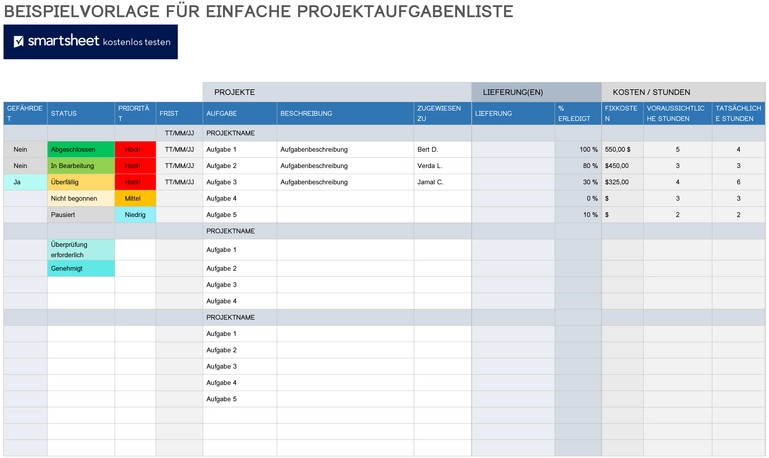Click the BESCHREIBUNG column header
The height and width of the screenshot is (458, 769).
pyautogui.click(x=345, y=113)
